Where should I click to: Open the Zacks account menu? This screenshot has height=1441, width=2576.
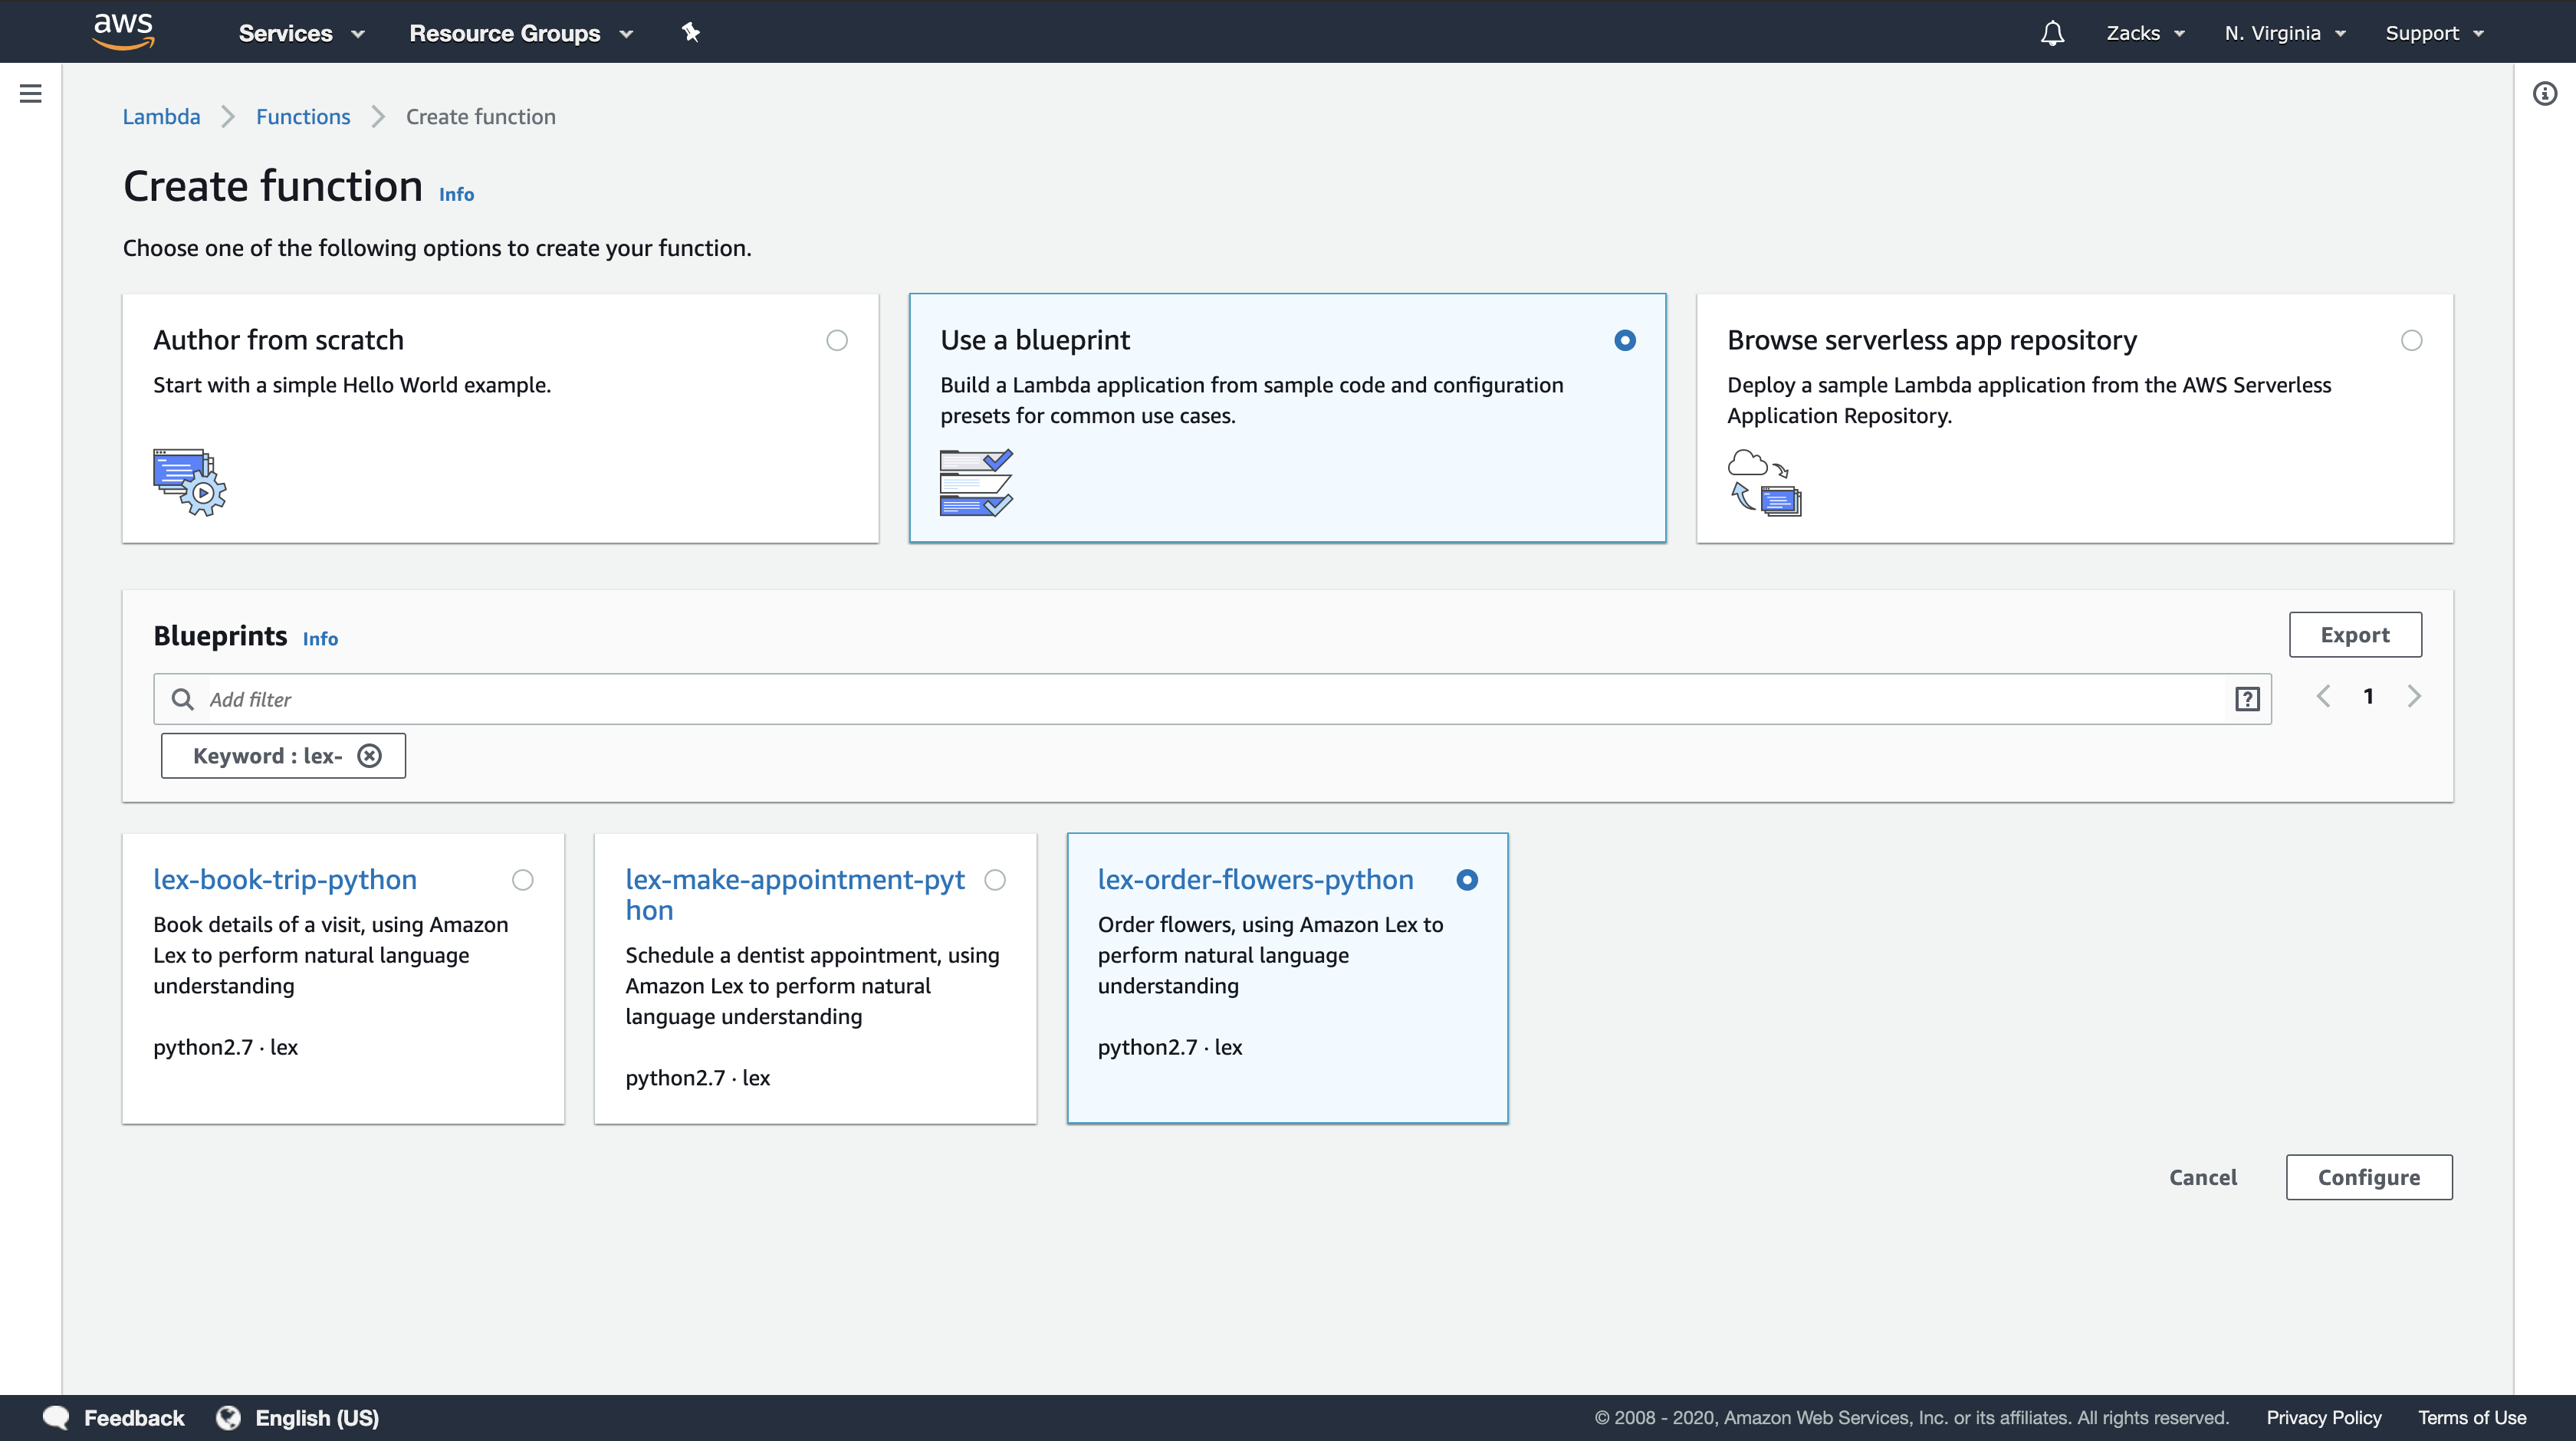(2144, 33)
